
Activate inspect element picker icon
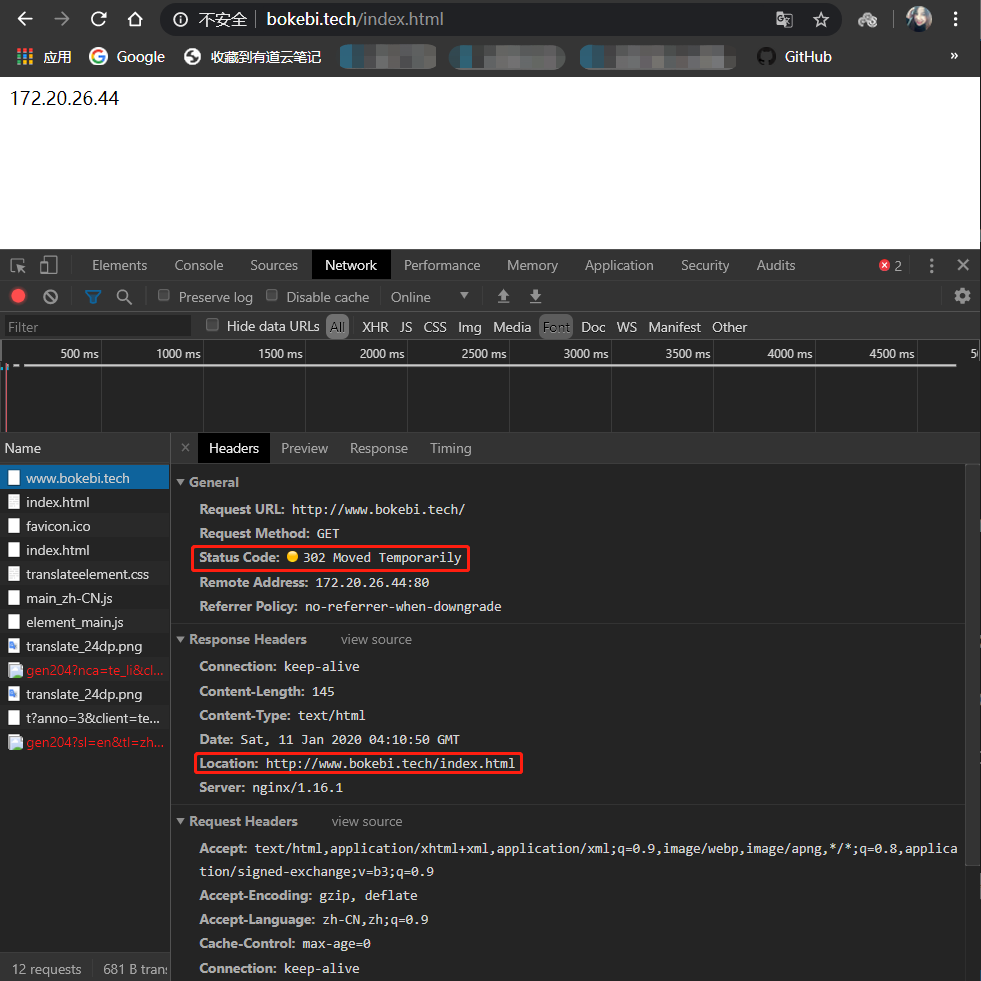pyautogui.click(x=18, y=265)
